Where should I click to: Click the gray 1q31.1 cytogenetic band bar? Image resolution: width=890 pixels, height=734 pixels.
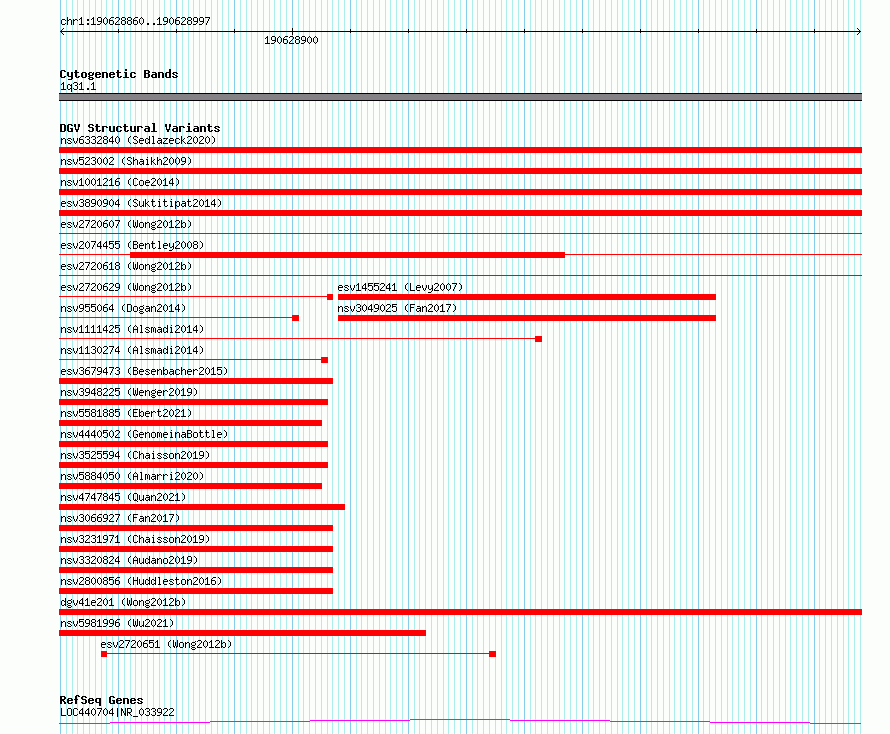click(x=460, y=97)
